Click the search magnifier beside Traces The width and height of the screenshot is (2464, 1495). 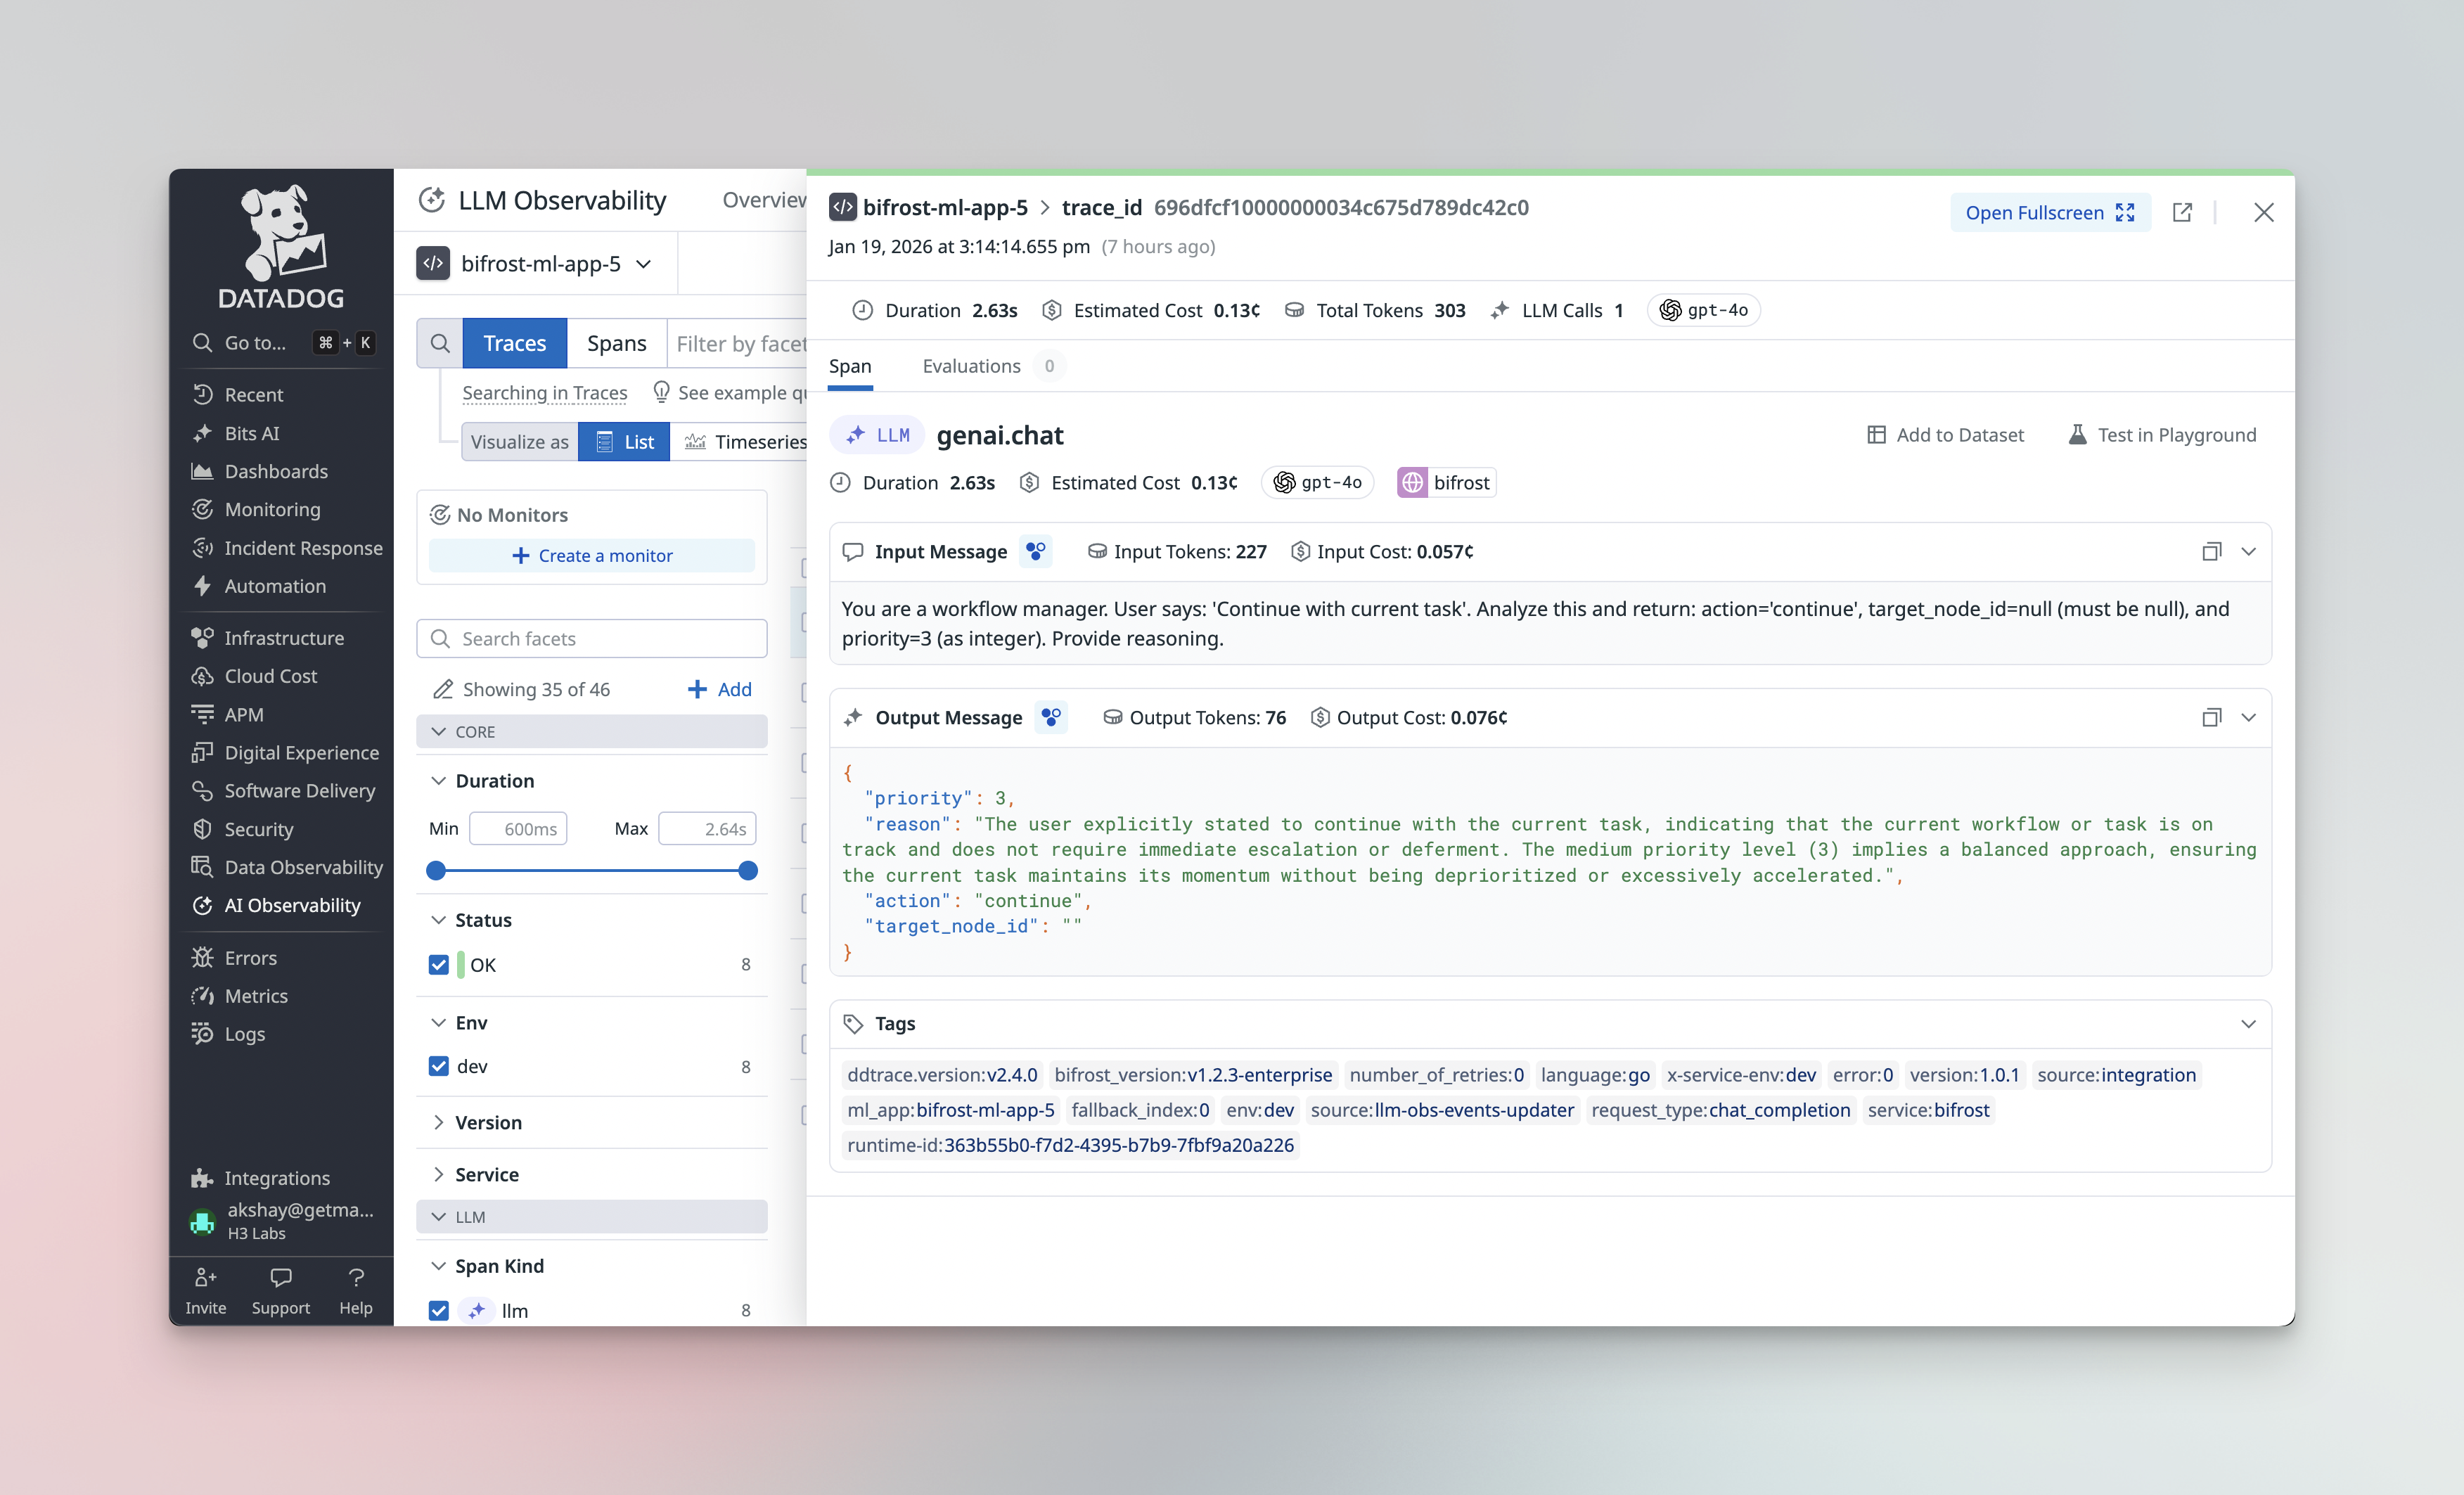tap(440, 343)
